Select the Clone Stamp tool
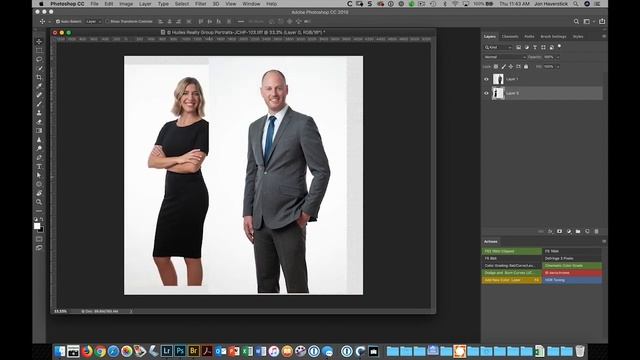Screen dimensions: 640x360 [39, 113]
